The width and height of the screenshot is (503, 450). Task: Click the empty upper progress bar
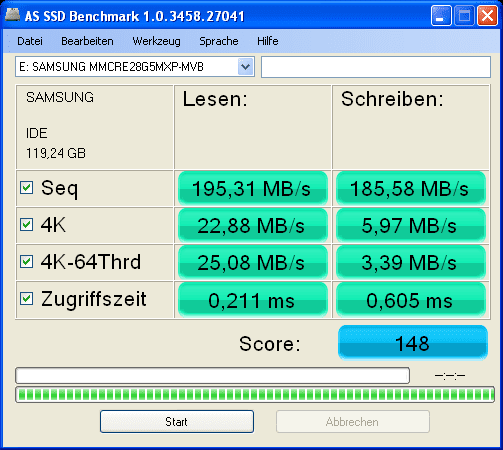pyautogui.click(x=212, y=376)
